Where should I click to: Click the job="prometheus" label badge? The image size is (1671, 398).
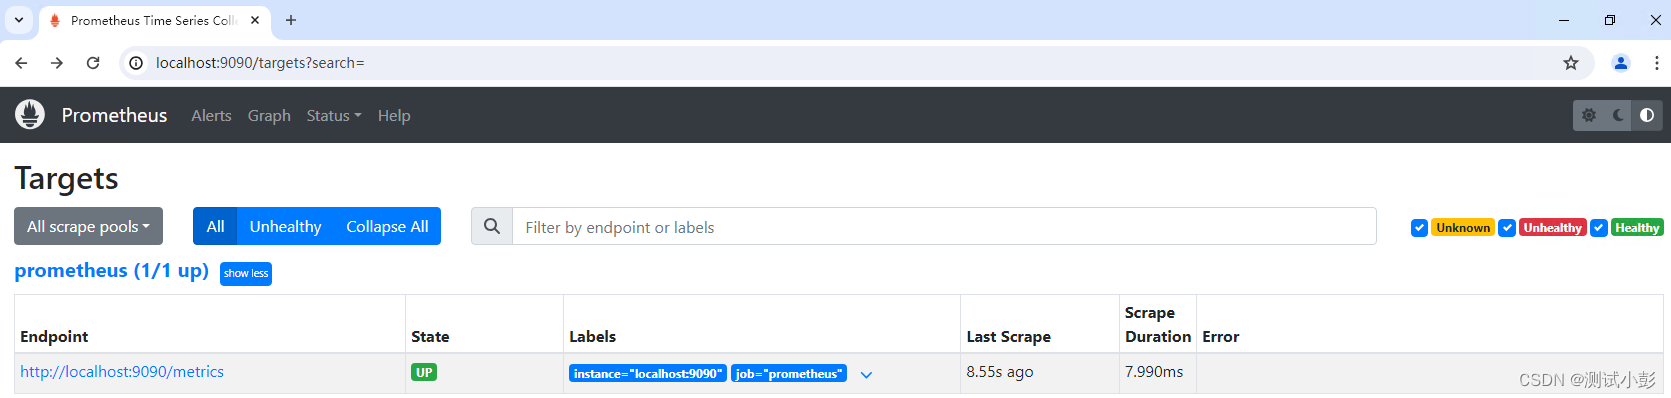[789, 373]
